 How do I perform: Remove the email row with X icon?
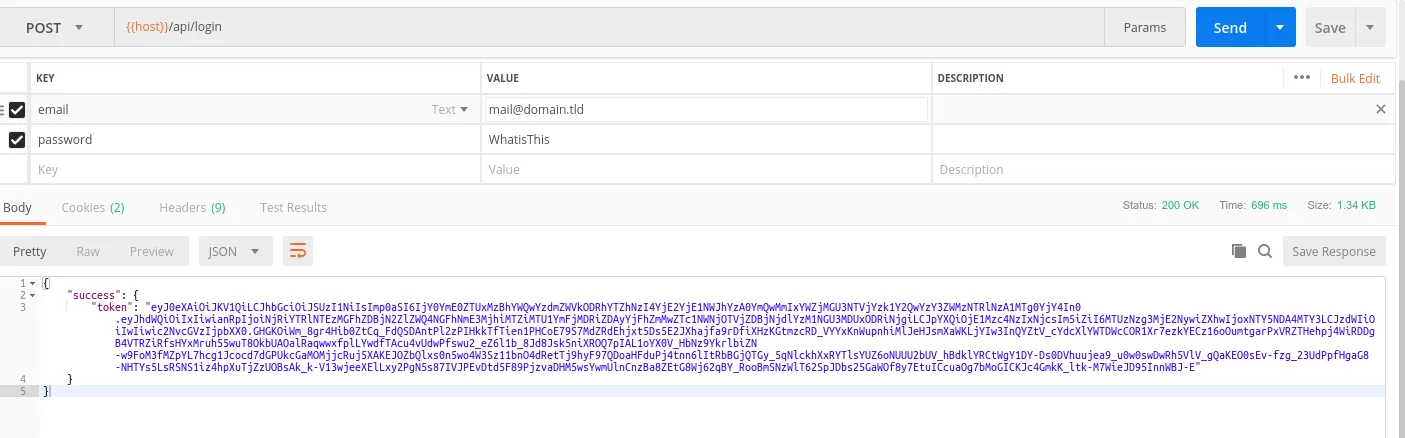(x=1381, y=109)
